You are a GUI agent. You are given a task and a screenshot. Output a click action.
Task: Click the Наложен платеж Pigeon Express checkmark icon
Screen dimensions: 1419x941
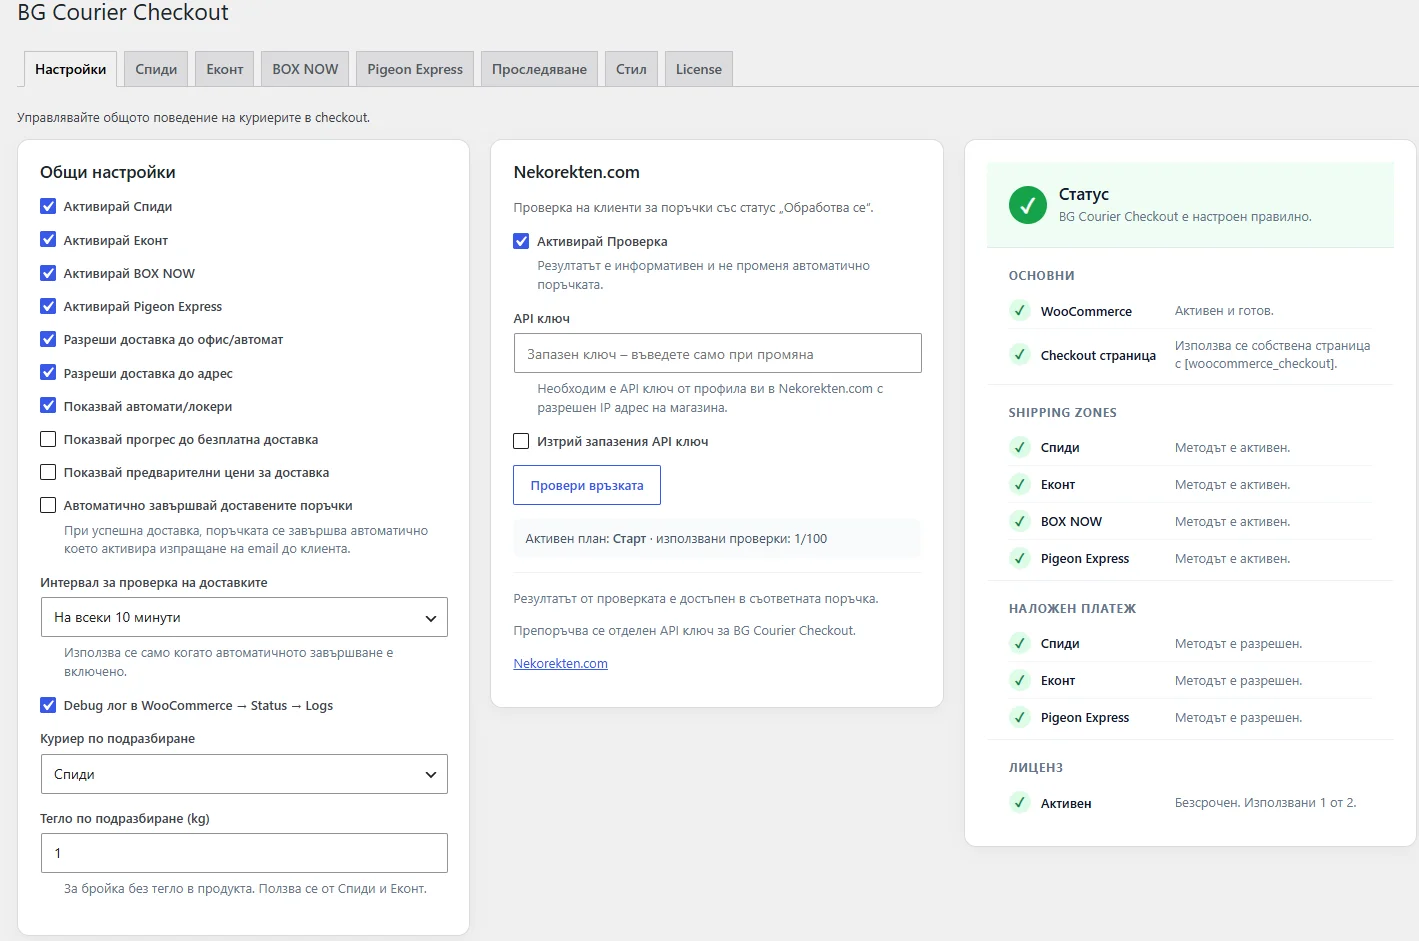1020,717
